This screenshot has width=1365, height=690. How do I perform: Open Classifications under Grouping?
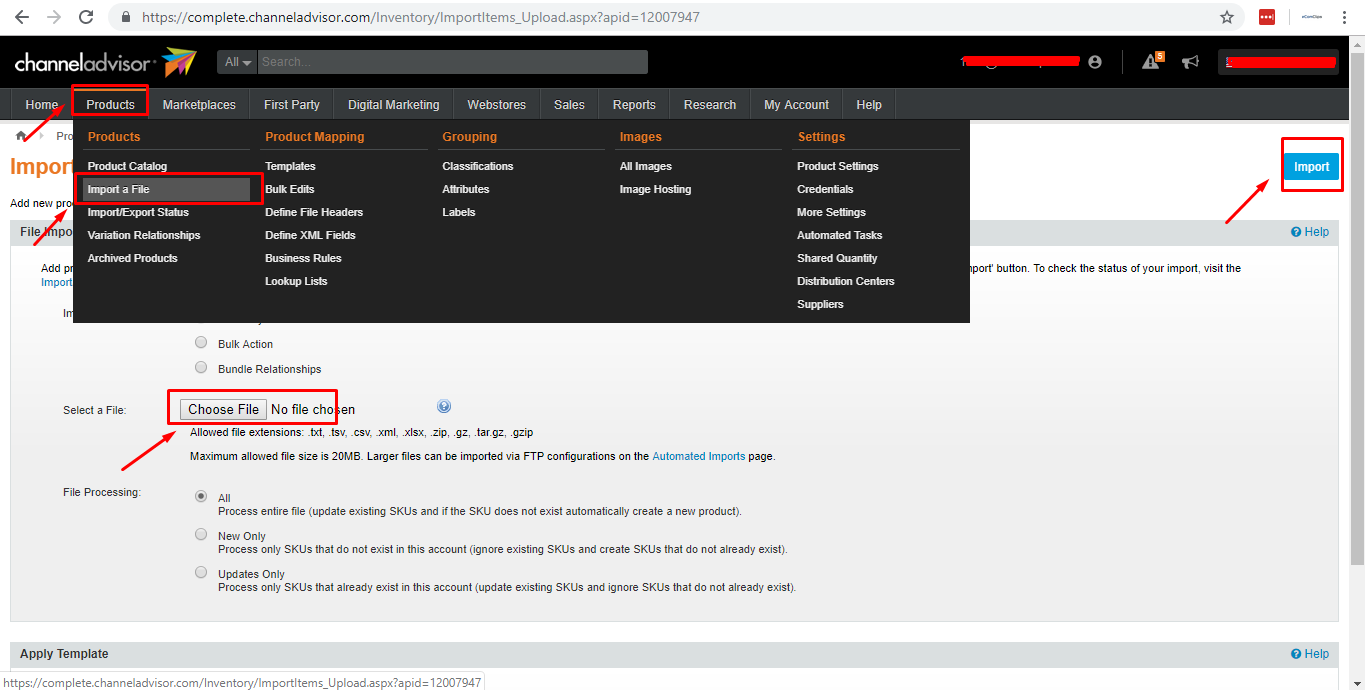(x=478, y=166)
